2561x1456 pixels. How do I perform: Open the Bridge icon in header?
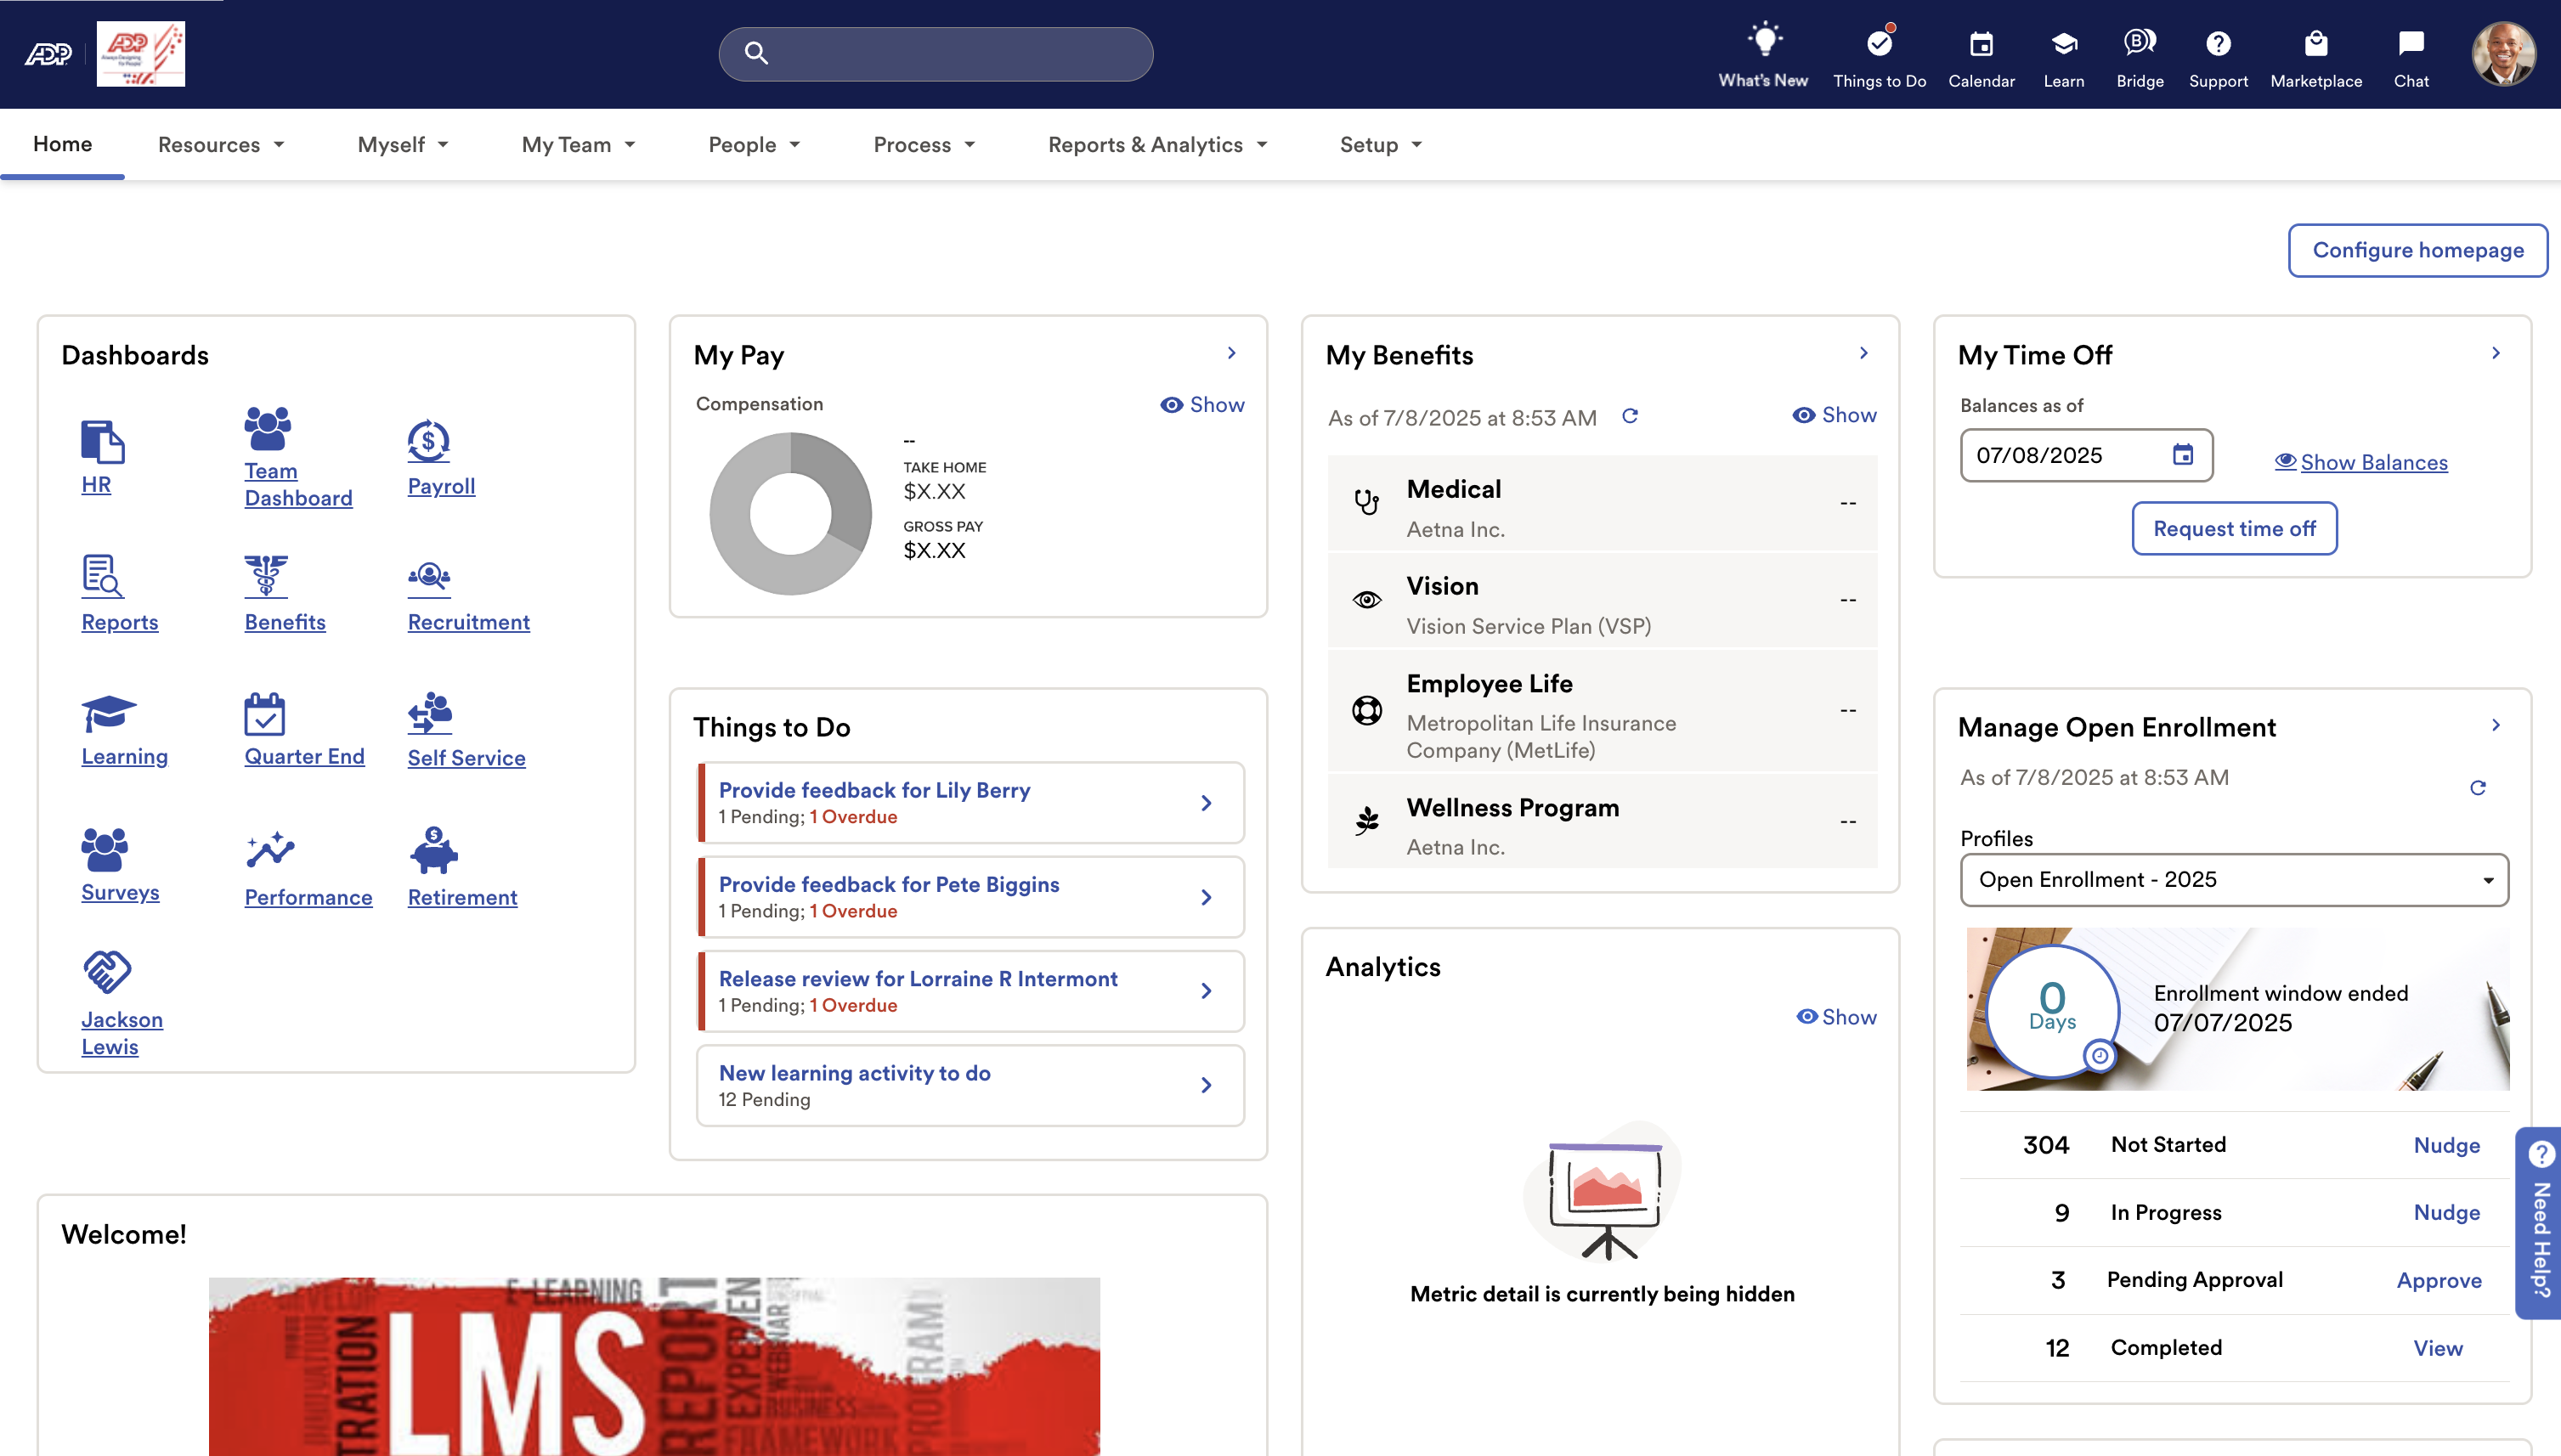2139,42
